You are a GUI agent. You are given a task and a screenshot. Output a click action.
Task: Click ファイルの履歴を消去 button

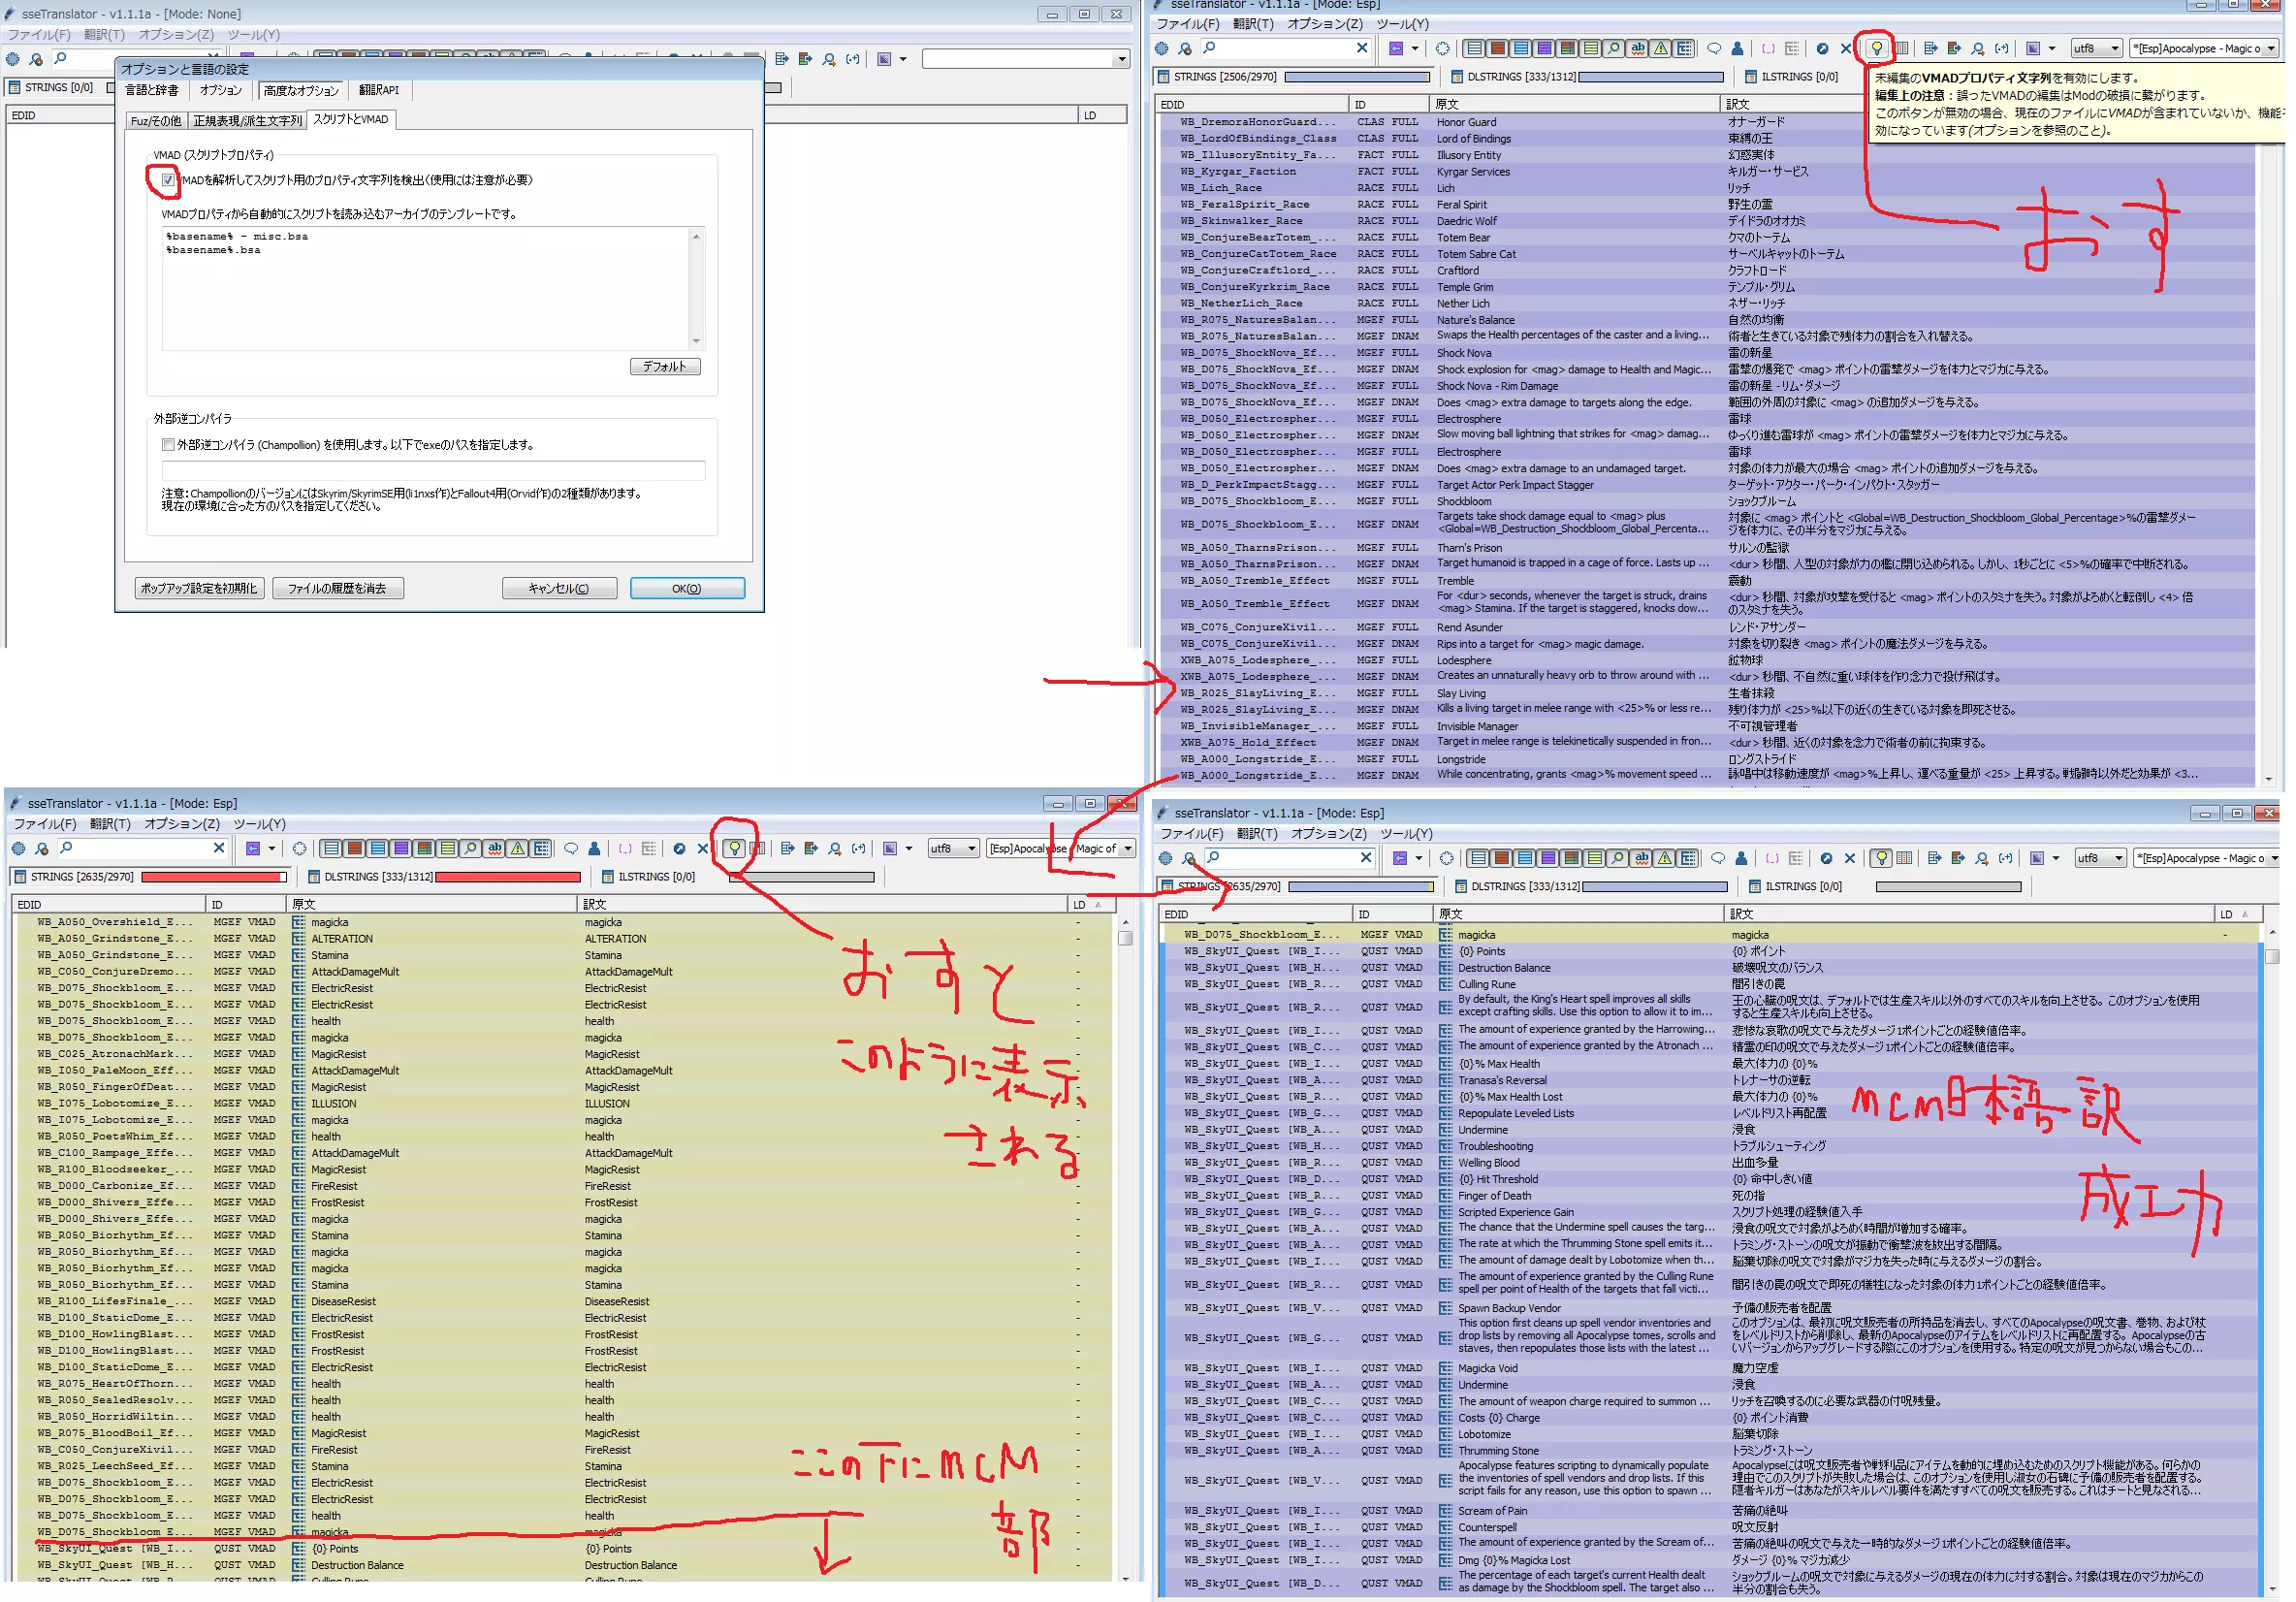pyautogui.click(x=337, y=588)
